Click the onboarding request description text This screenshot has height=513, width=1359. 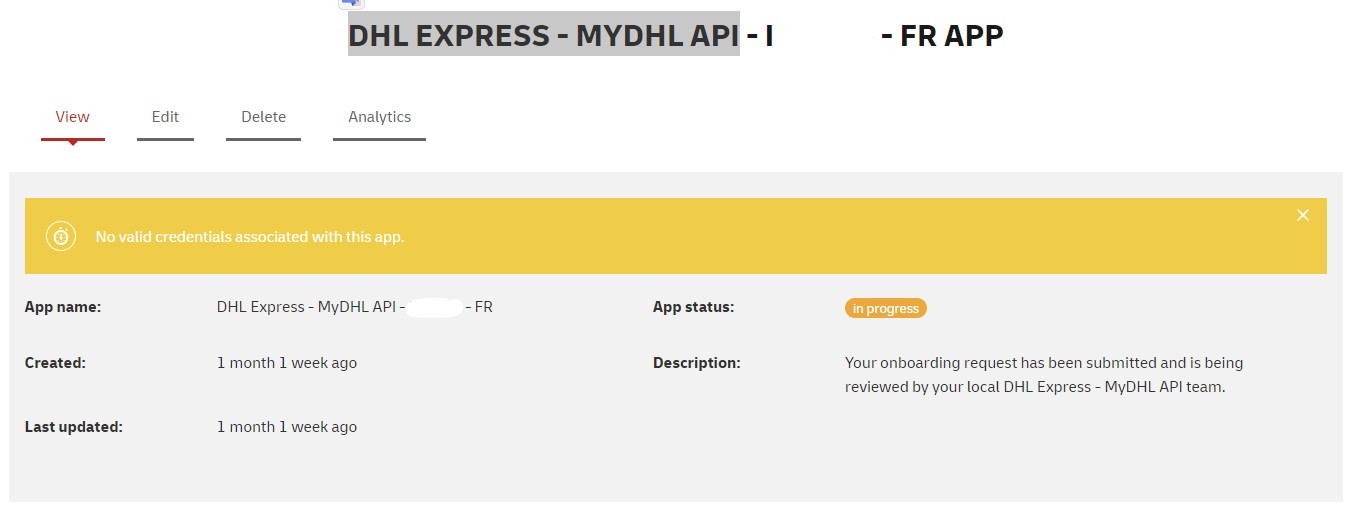pos(1043,374)
